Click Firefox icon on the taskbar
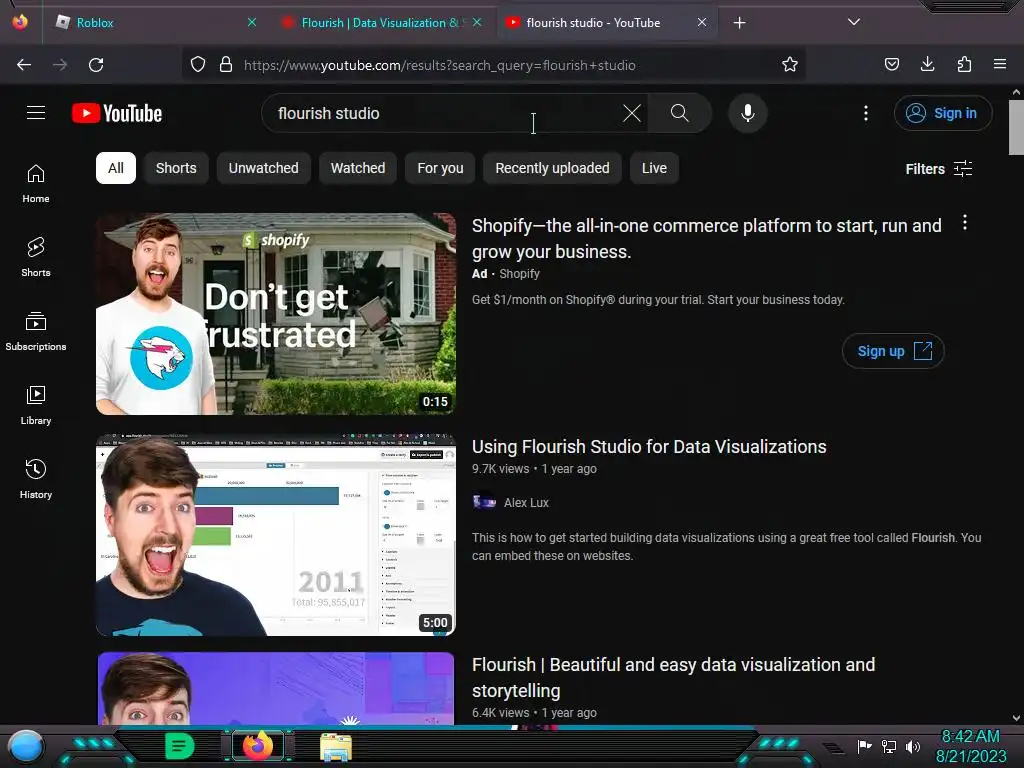Screen dimensions: 1024x768 point(258,746)
